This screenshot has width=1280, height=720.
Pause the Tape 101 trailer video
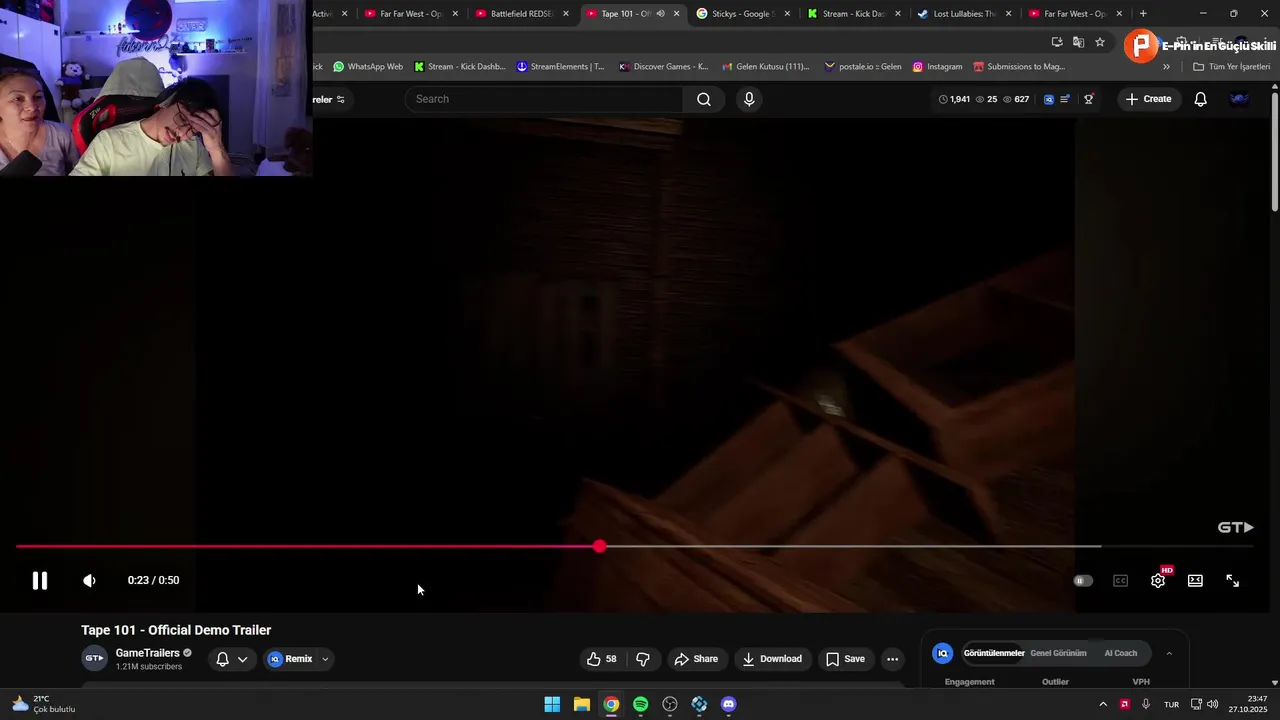[39, 580]
